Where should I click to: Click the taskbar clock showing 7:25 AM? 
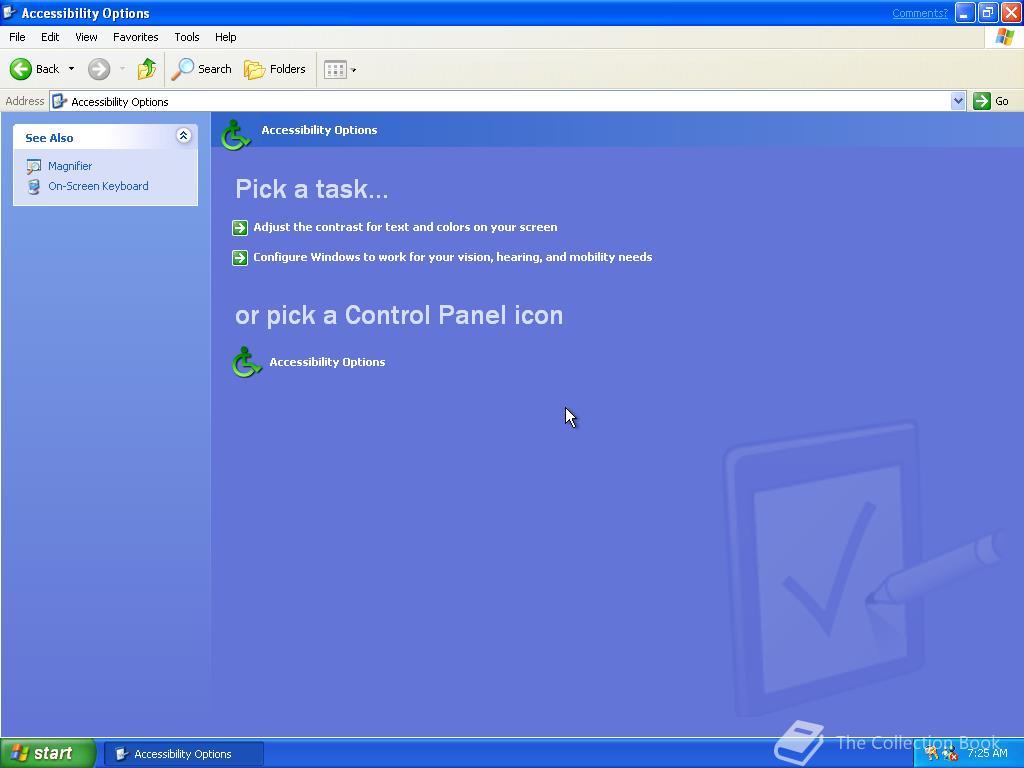point(987,753)
